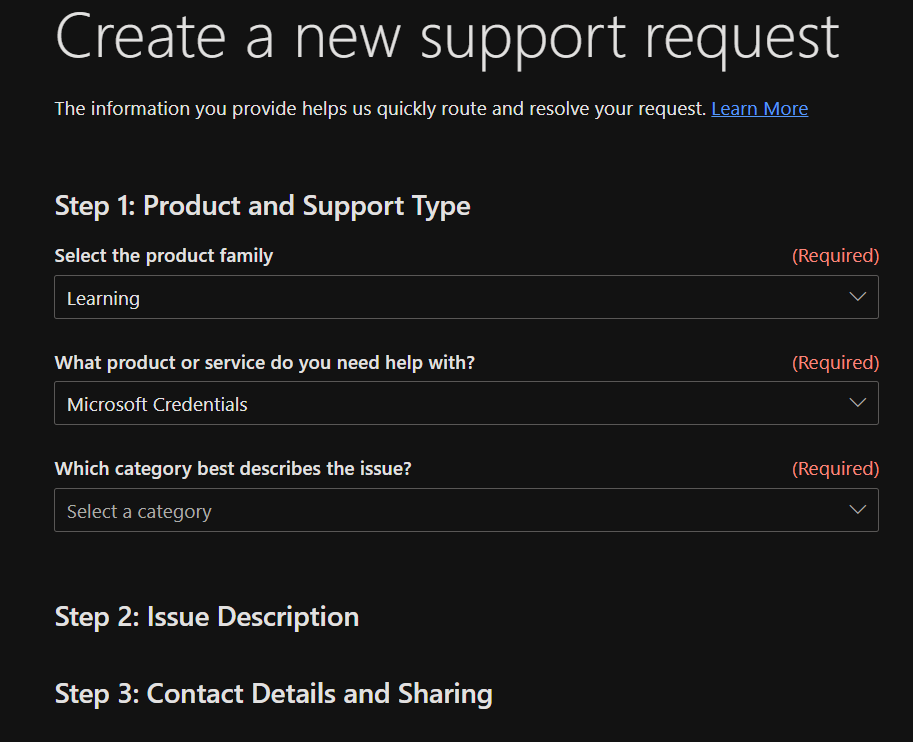913x742 pixels.
Task: Click (Required) beside the product or service question
Action: click(x=836, y=362)
